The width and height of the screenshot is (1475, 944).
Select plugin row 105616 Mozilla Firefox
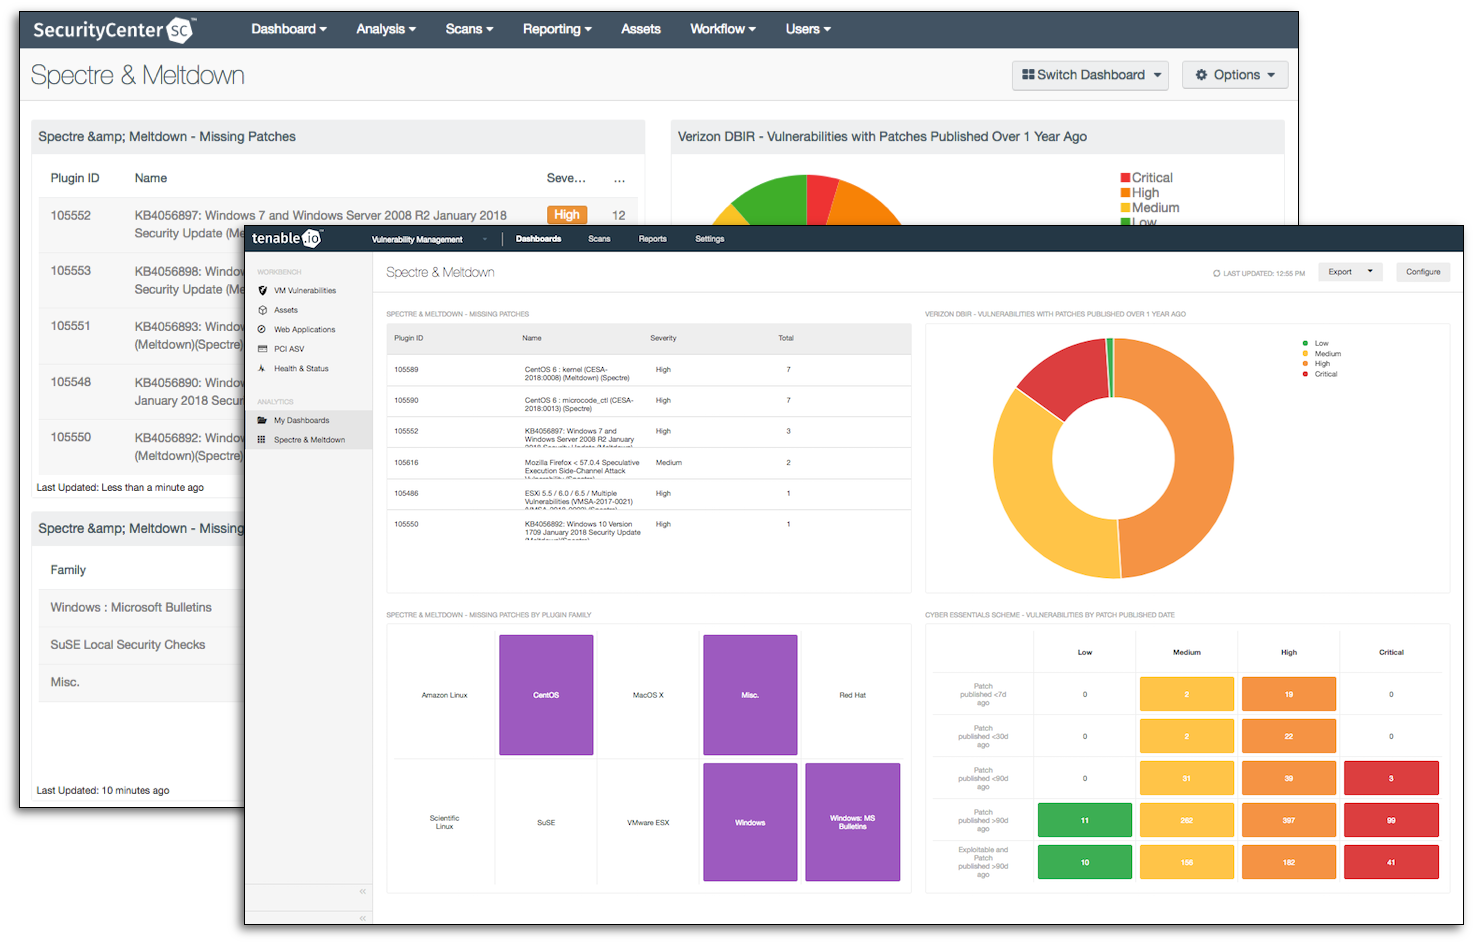(649, 463)
